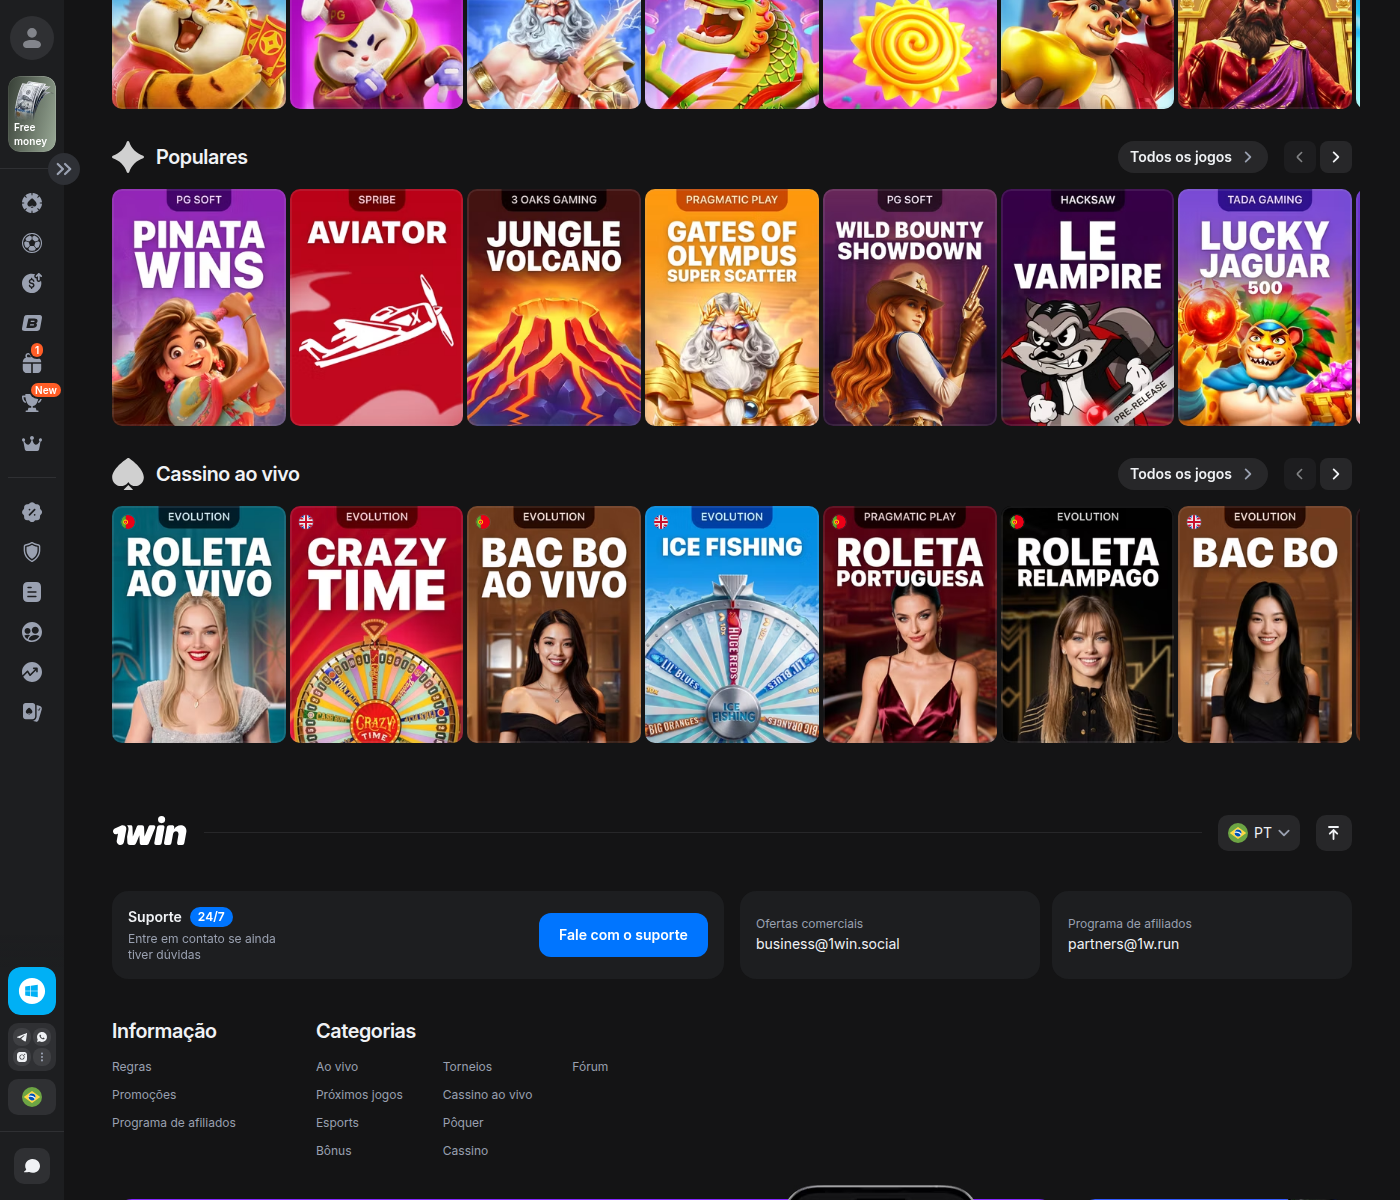Open the WhatsApp social icon
The image size is (1400, 1200).
(x=42, y=1037)
